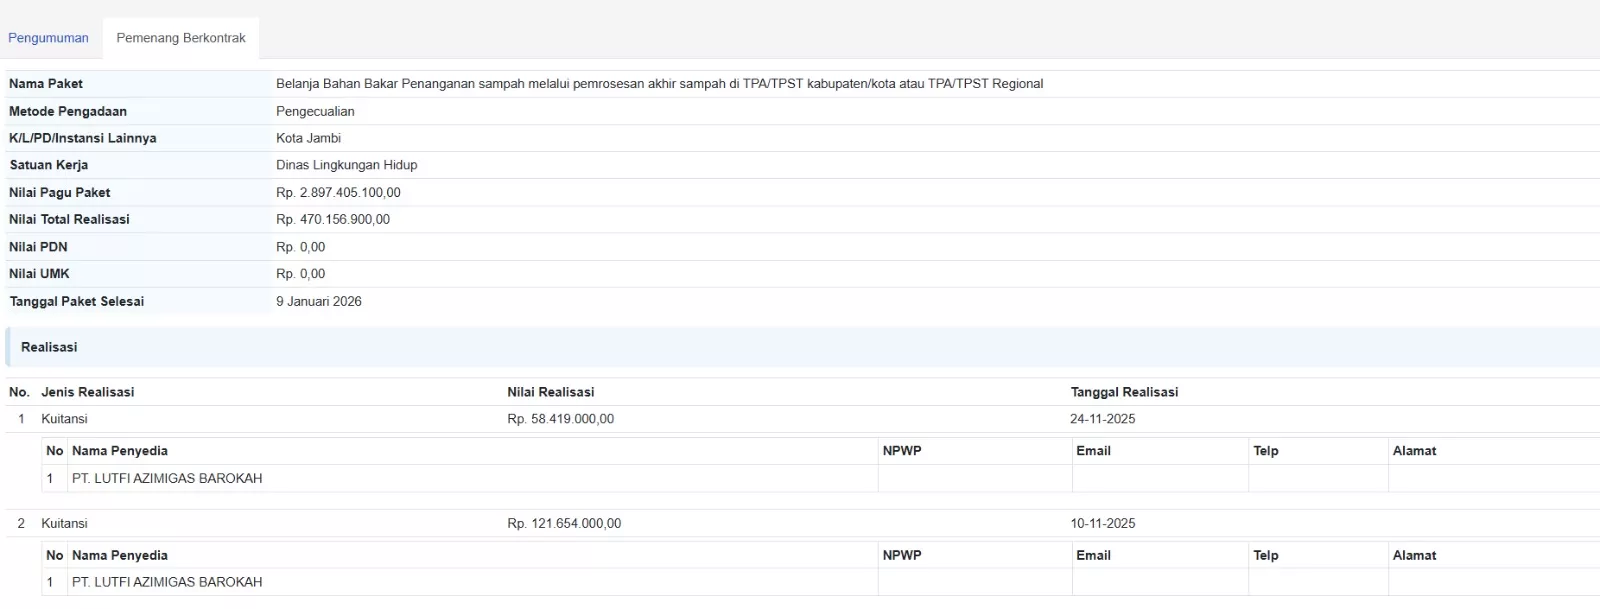The width and height of the screenshot is (1600, 609).
Task: Select the Kota Jambi institution value
Action: pyautogui.click(x=308, y=138)
